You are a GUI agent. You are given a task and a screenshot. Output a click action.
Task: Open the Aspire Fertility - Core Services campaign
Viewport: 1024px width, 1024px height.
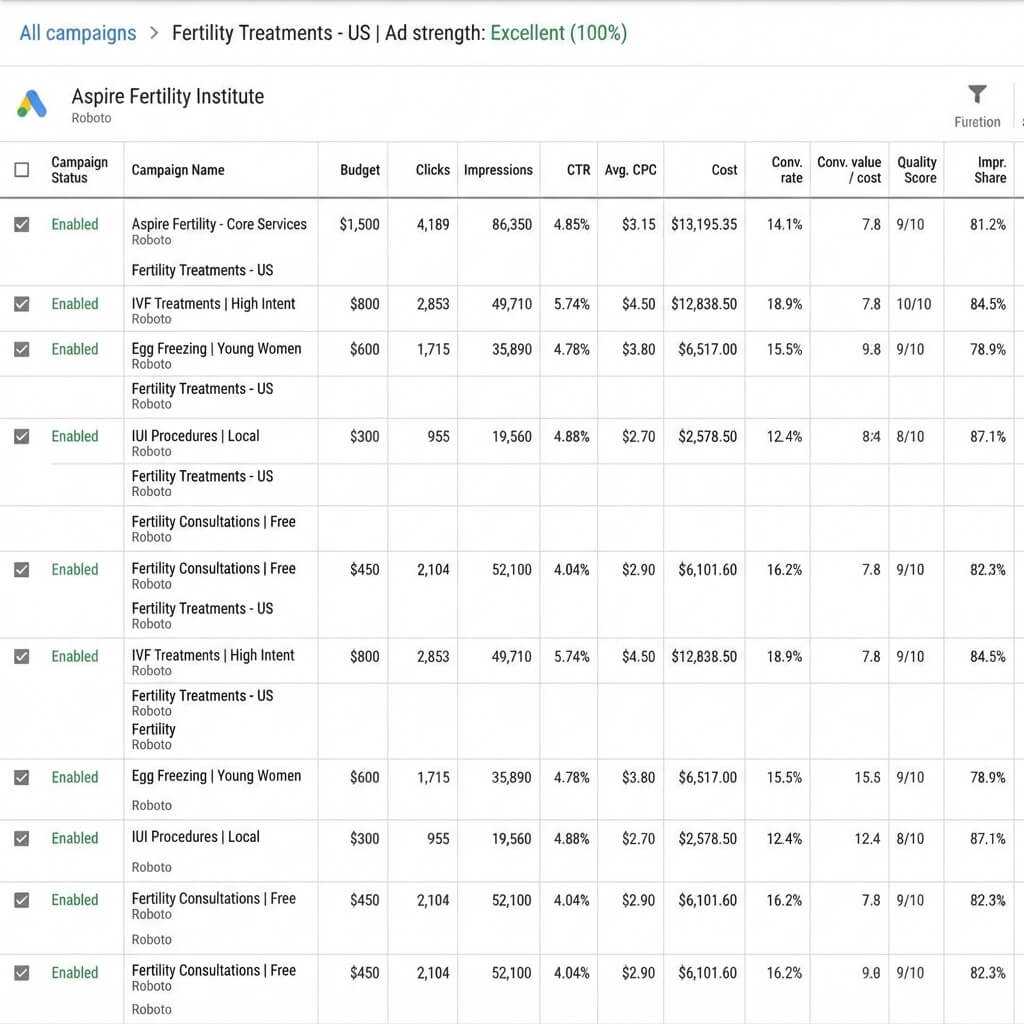click(x=219, y=224)
